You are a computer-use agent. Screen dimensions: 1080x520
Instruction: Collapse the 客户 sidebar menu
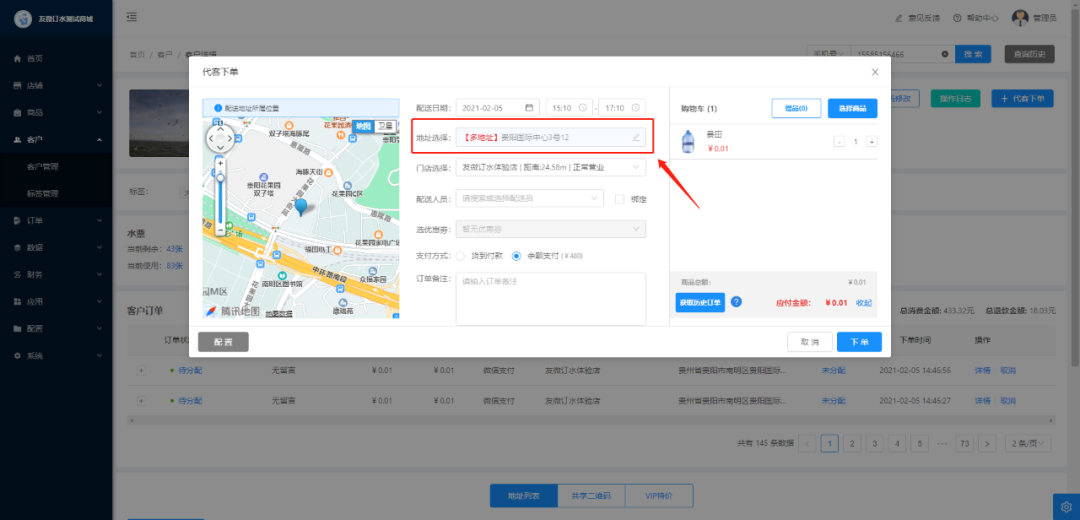pyautogui.click(x=56, y=140)
